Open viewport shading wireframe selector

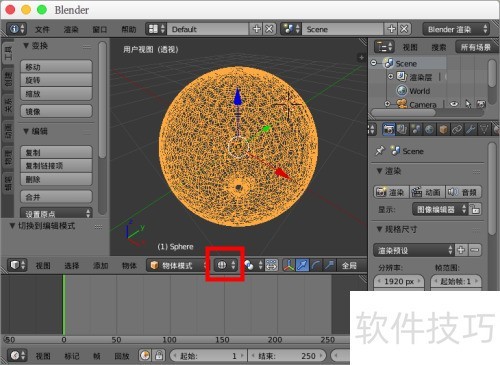click(x=226, y=265)
